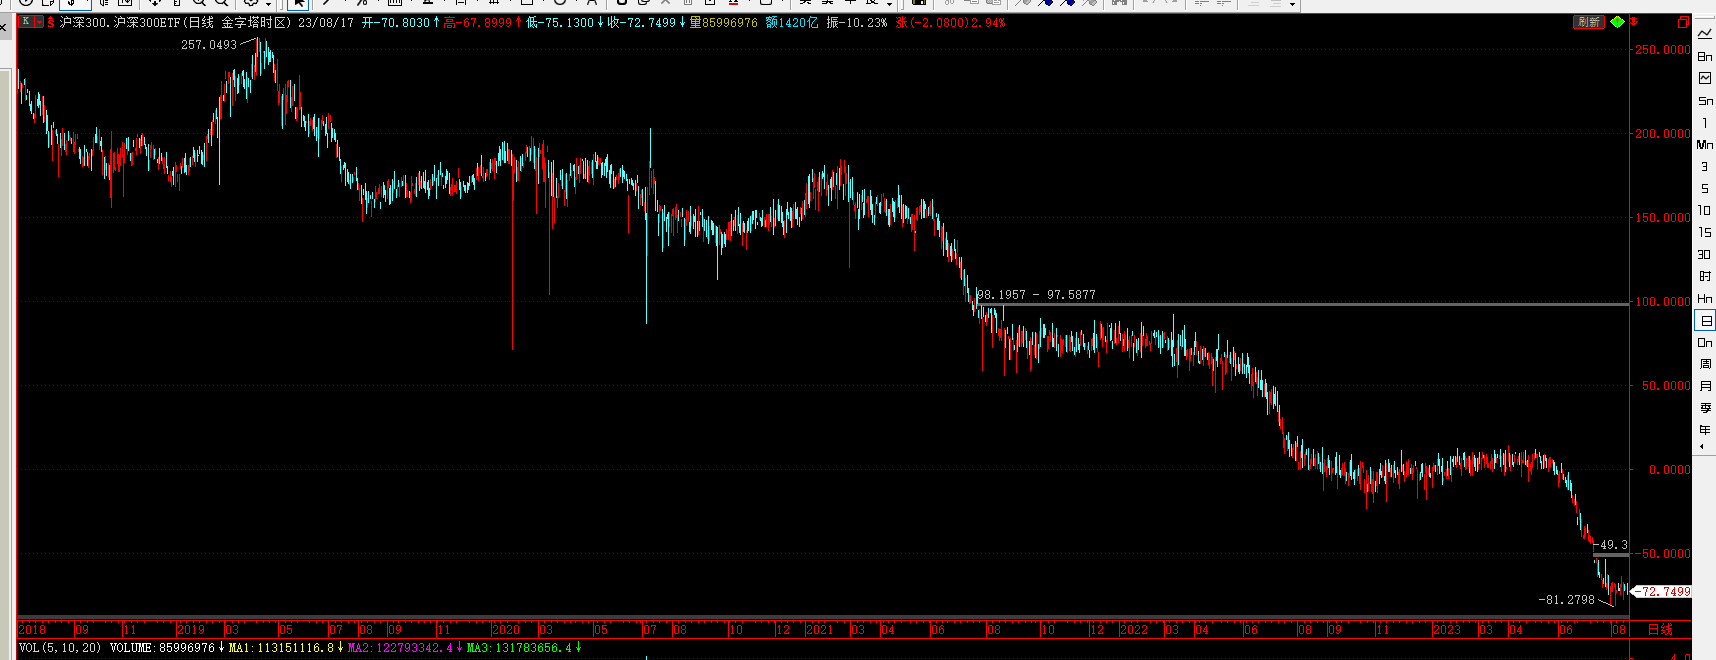
Task: Switch to the 15-minute period
Action: [x=1705, y=232]
